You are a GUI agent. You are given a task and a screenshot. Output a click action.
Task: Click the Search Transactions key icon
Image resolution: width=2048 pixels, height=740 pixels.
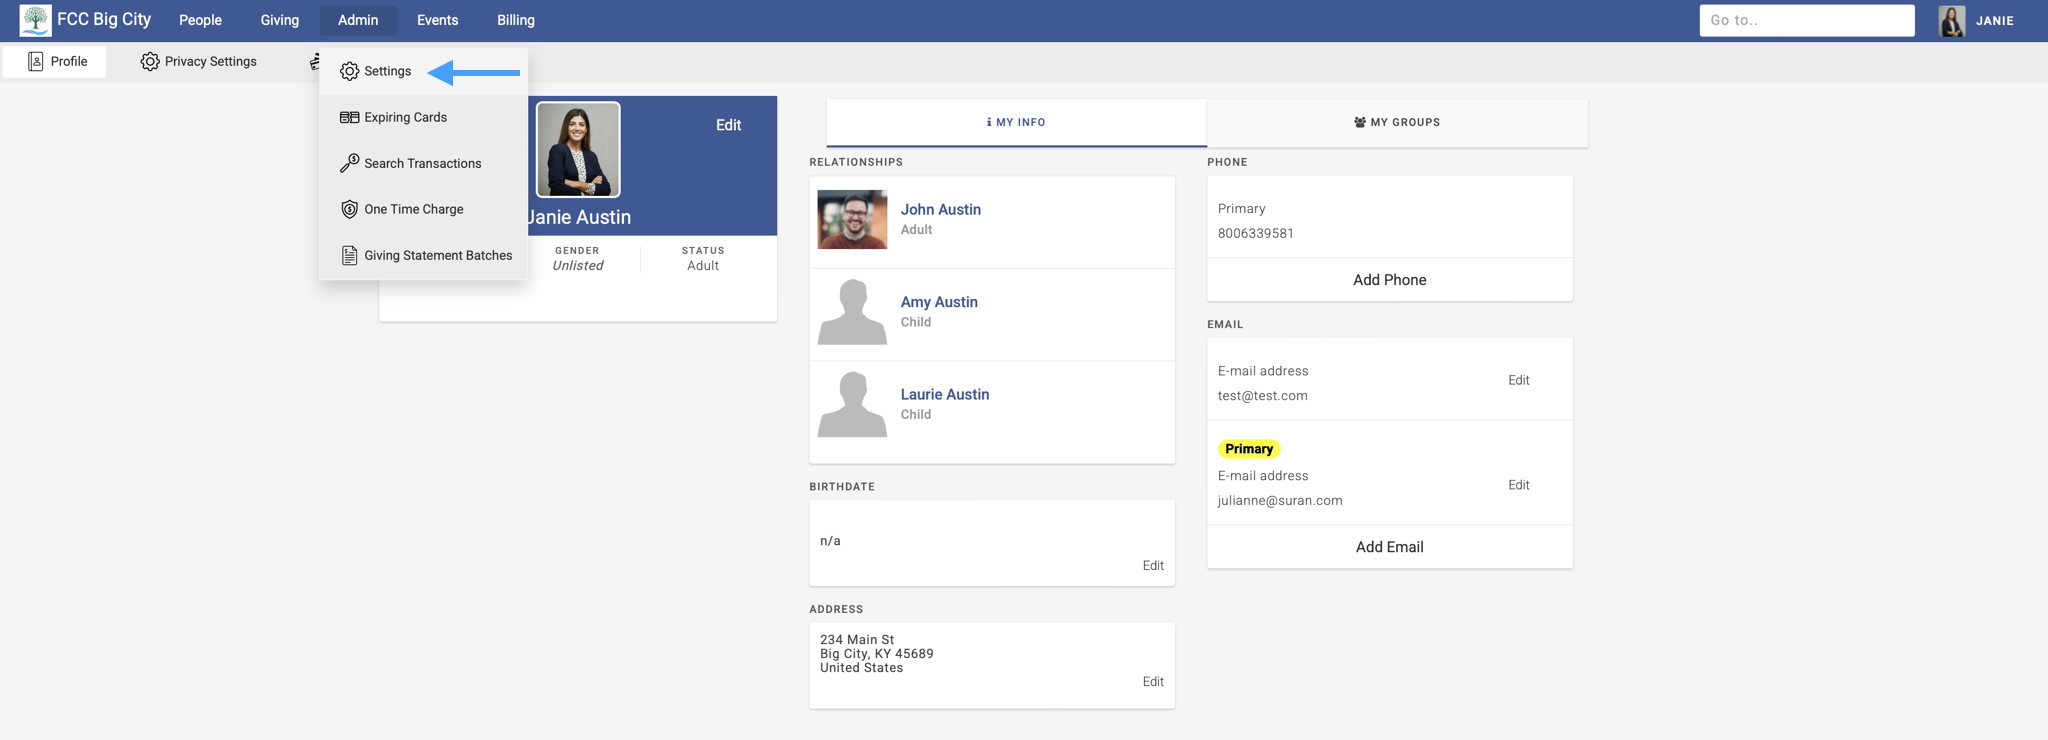click(x=349, y=163)
